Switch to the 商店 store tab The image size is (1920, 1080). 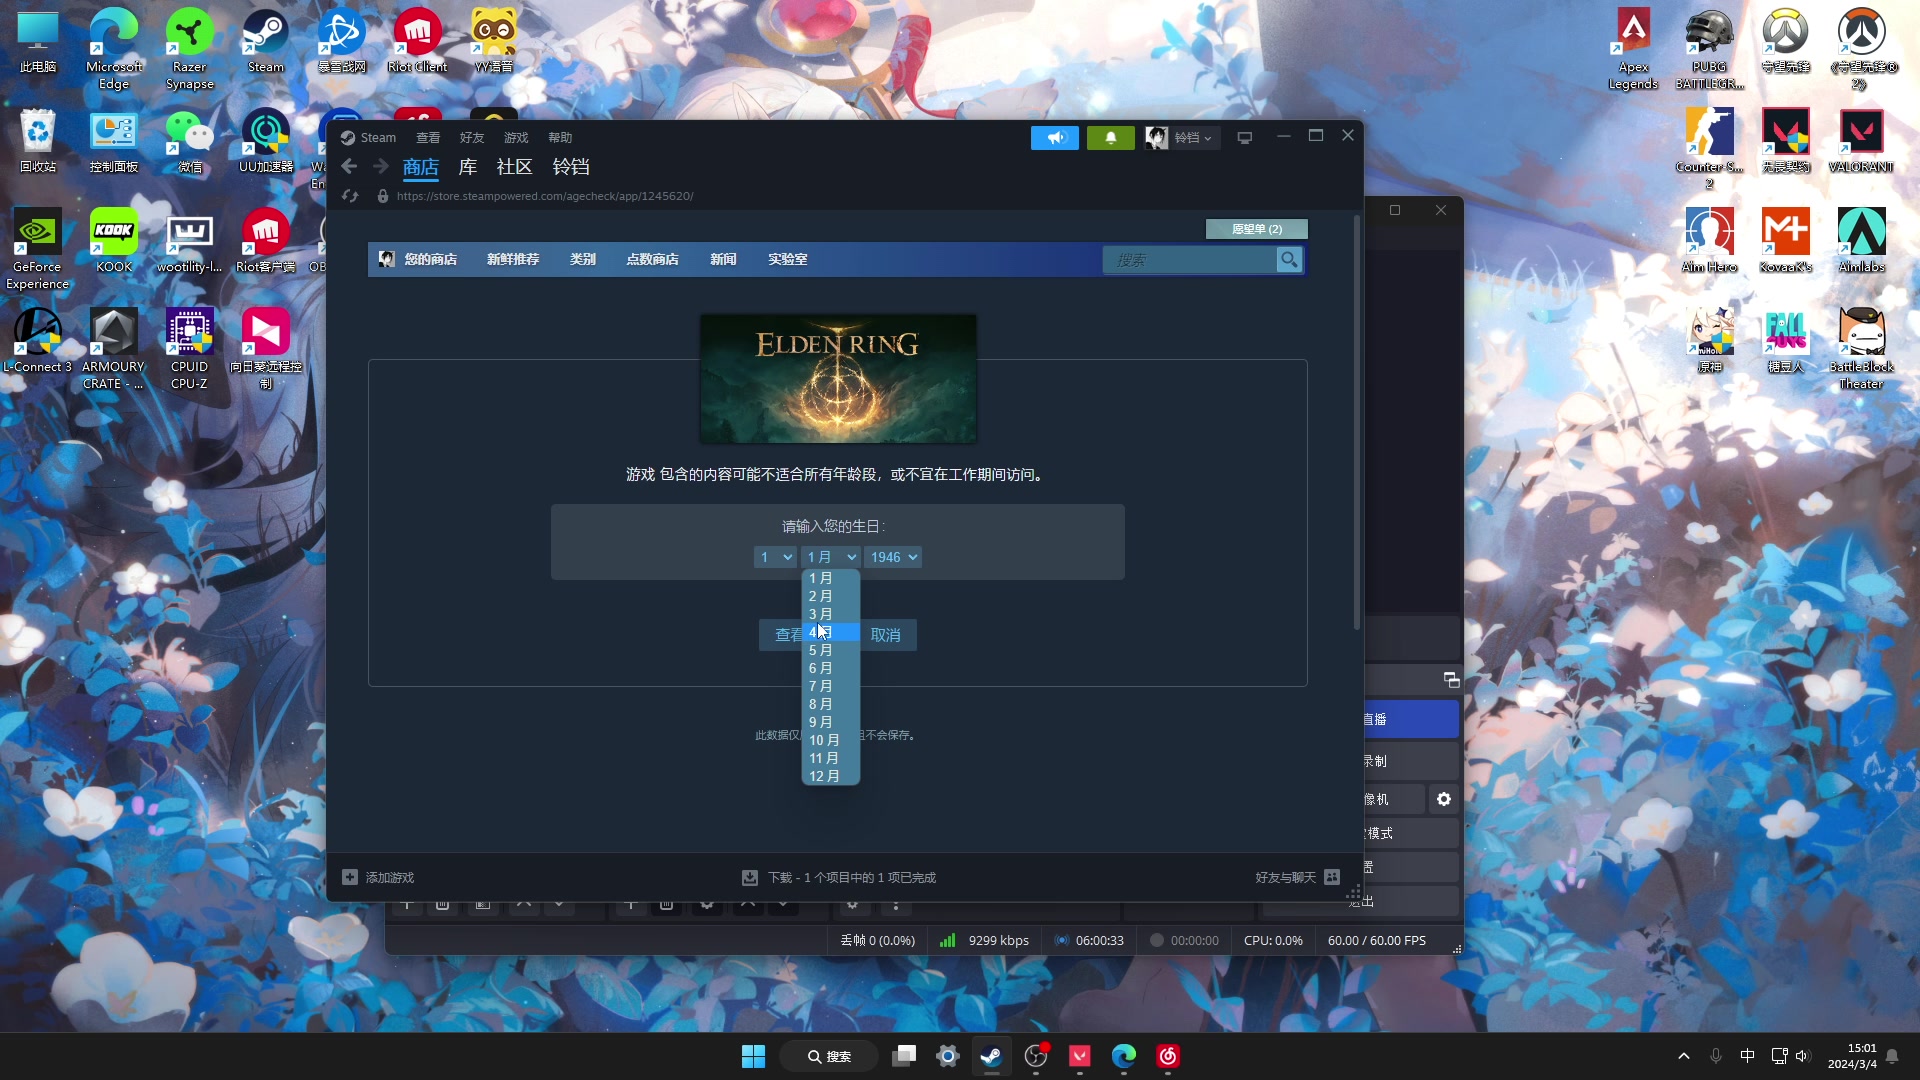421,167
